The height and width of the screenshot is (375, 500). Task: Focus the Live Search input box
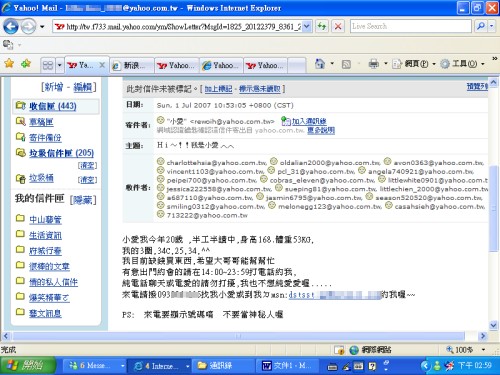[411, 26]
